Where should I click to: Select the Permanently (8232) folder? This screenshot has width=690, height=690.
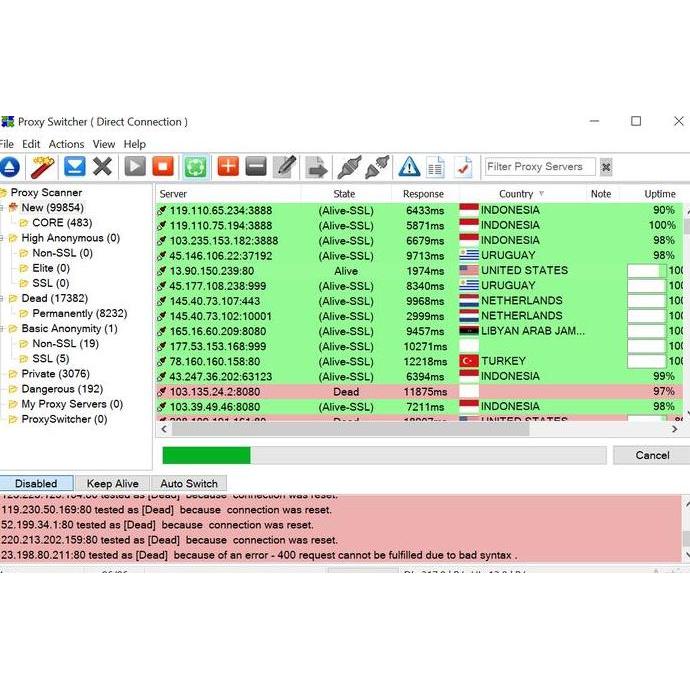point(80,313)
